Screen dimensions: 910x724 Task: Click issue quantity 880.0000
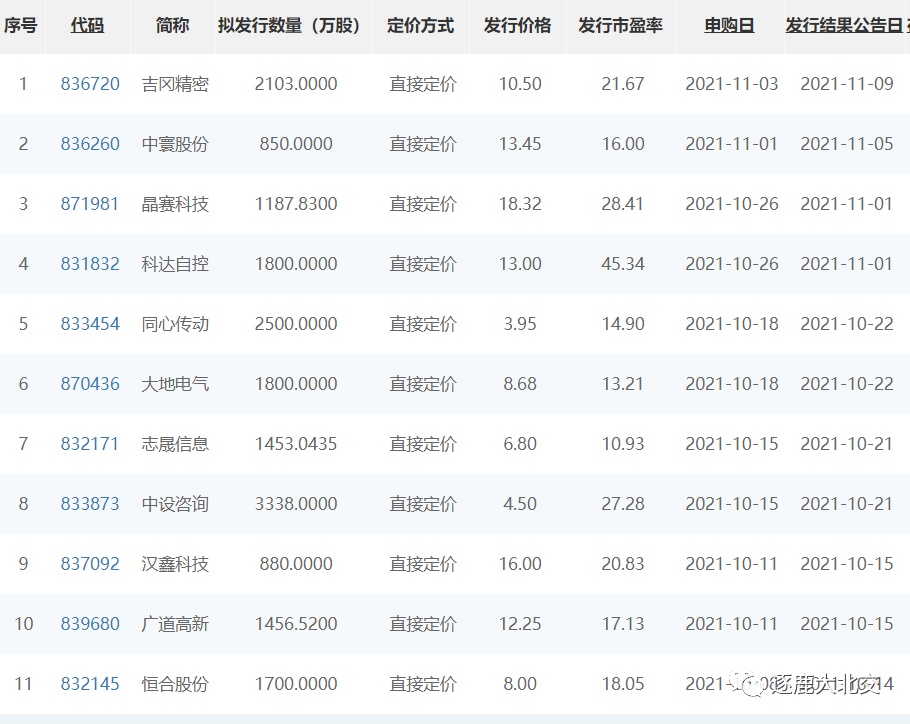click(x=296, y=564)
